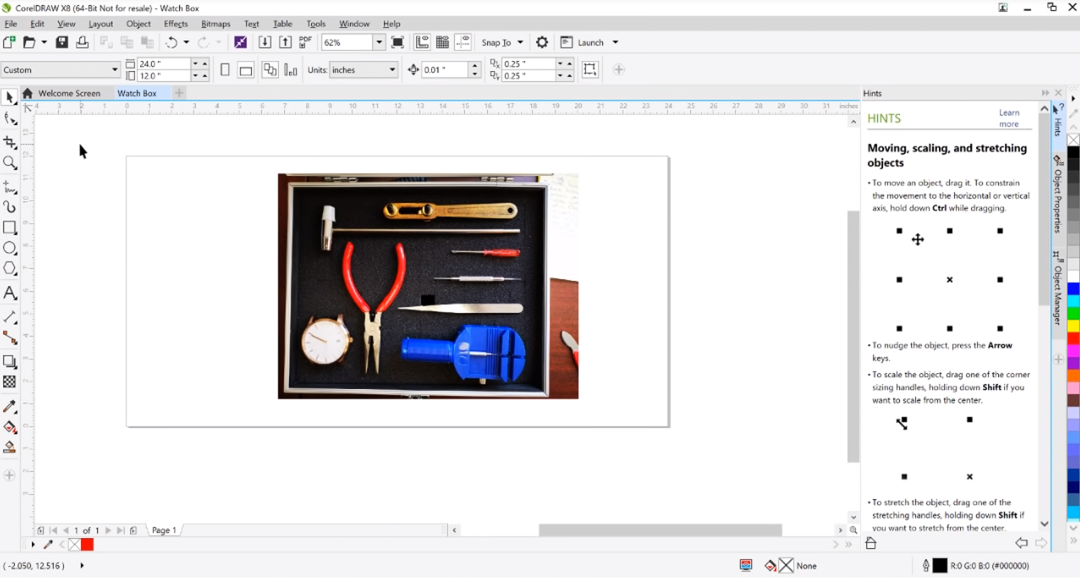Toggle portrait page orientation
The image size is (1080, 578).
(x=224, y=69)
